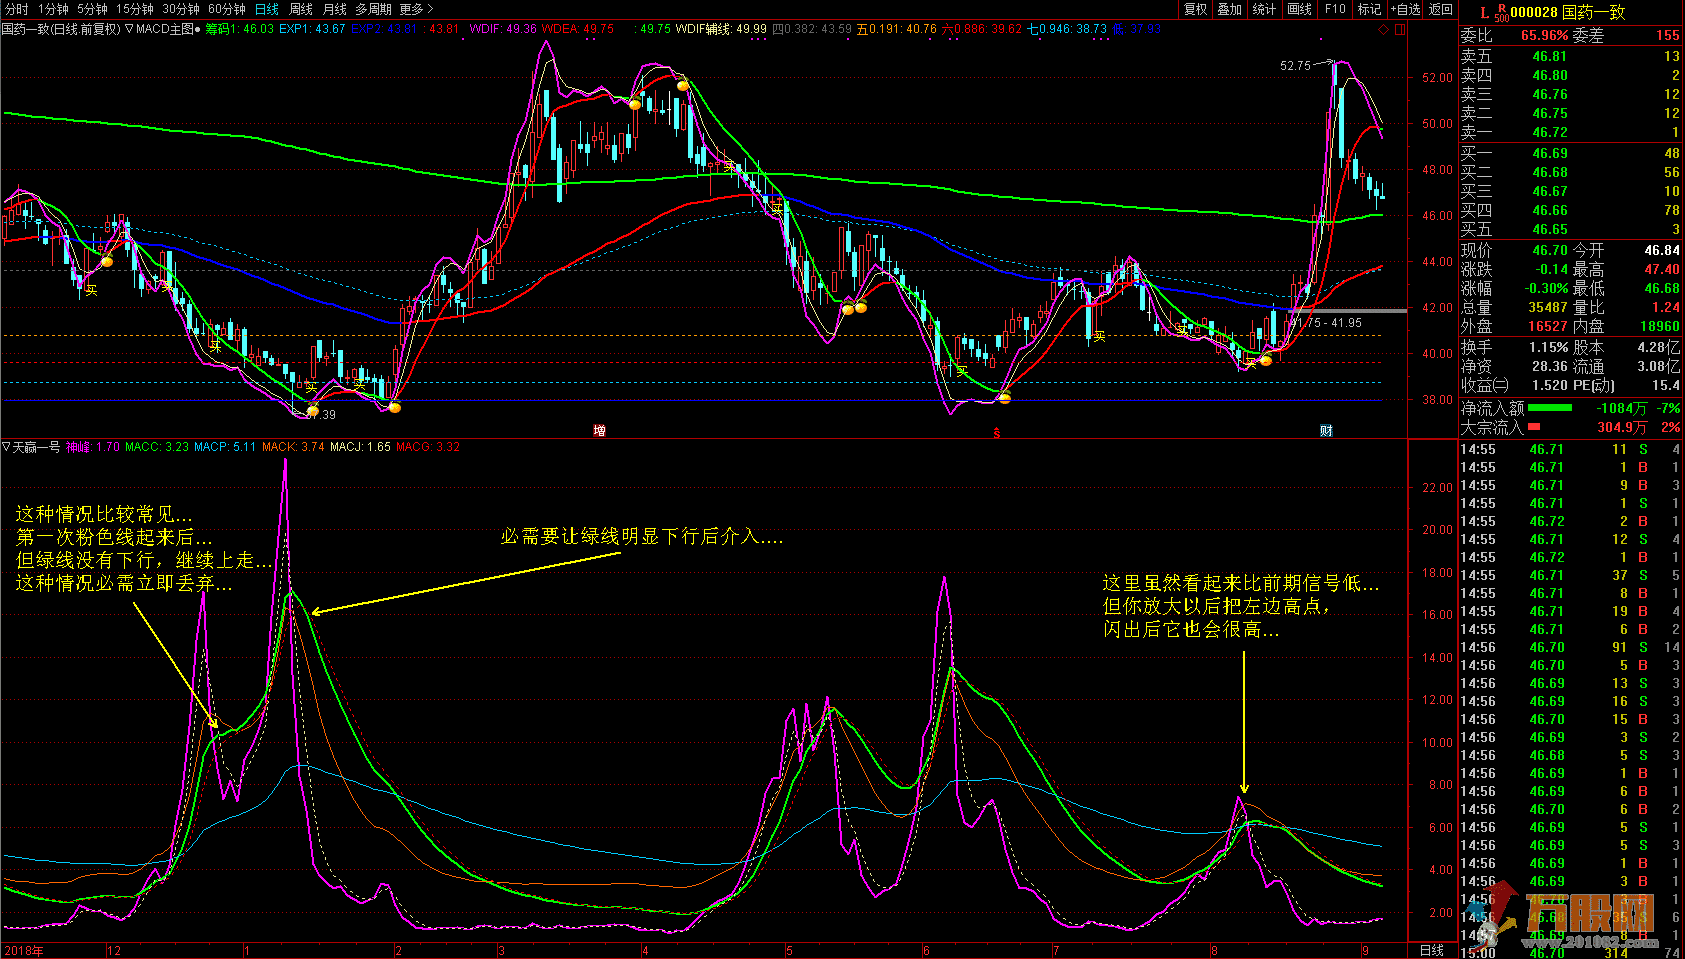Click the L margin-trading marker icon
1685x959 pixels.
tap(1484, 13)
